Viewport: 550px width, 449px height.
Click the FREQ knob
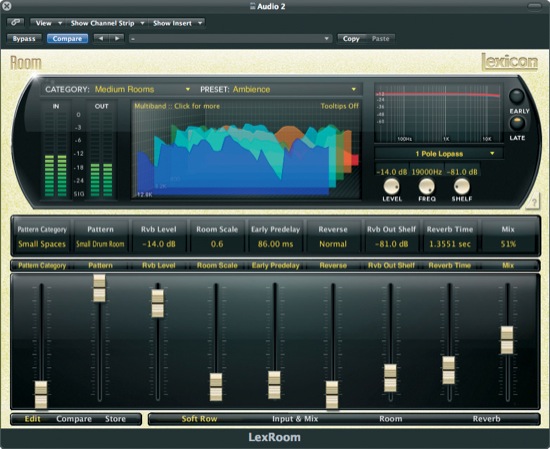click(x=427, y=186)
